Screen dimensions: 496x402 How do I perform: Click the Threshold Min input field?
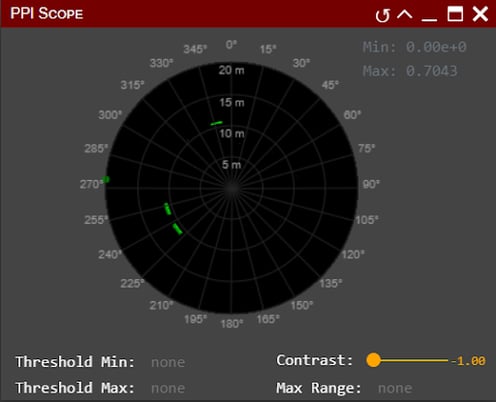(168, 362)
